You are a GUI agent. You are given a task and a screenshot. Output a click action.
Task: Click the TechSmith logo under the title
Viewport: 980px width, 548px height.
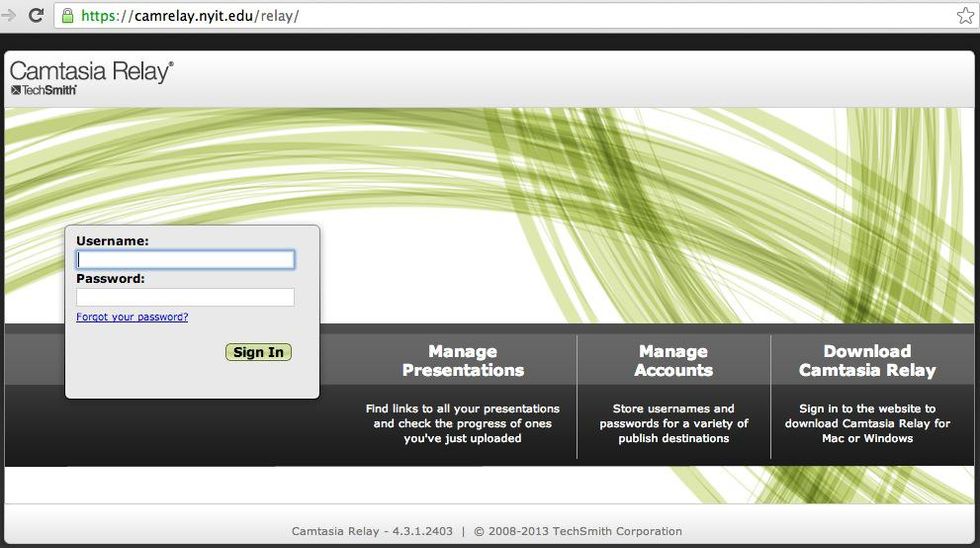click(43, 90)
